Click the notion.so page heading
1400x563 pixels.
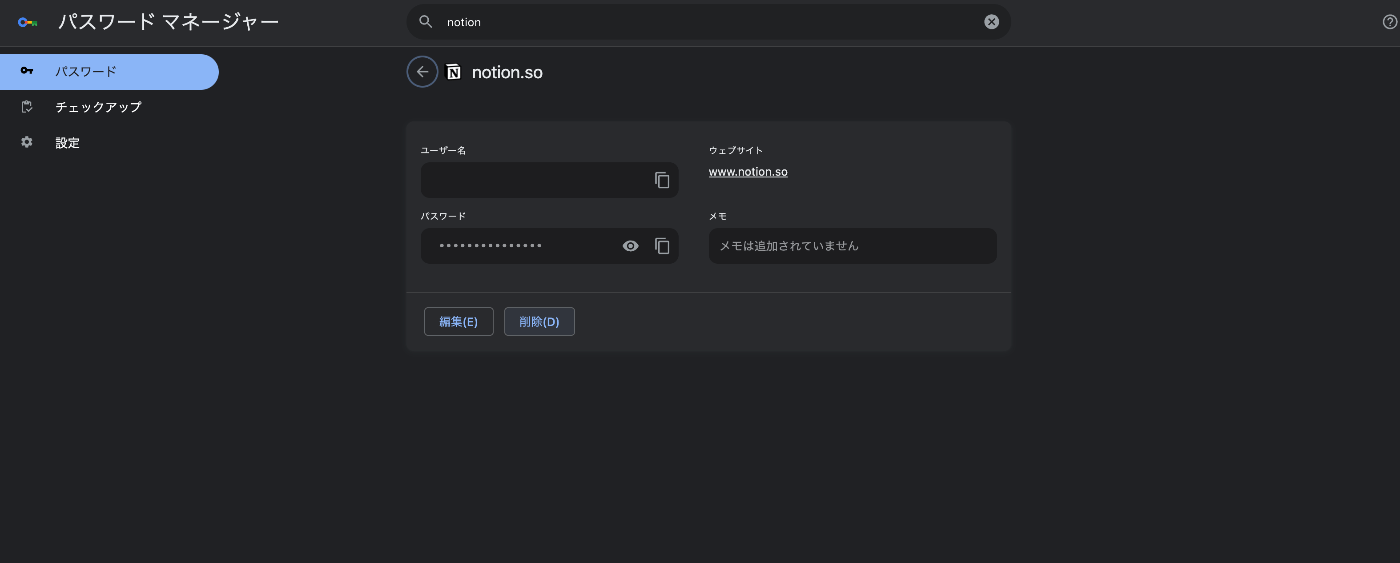(507, 73)
